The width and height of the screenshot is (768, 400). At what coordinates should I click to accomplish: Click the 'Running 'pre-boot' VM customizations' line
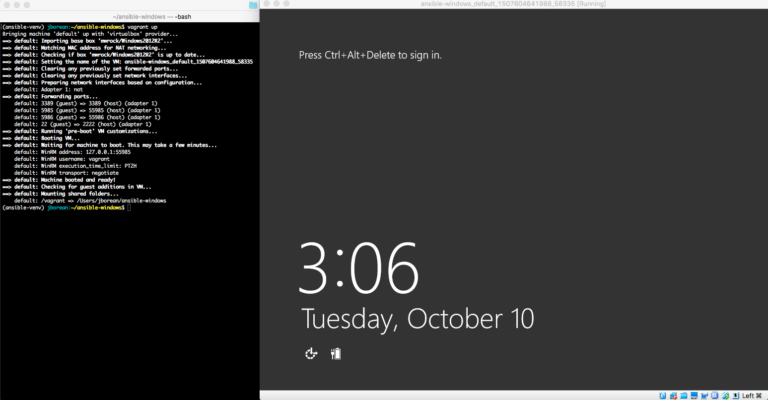(x=80, y=131)
